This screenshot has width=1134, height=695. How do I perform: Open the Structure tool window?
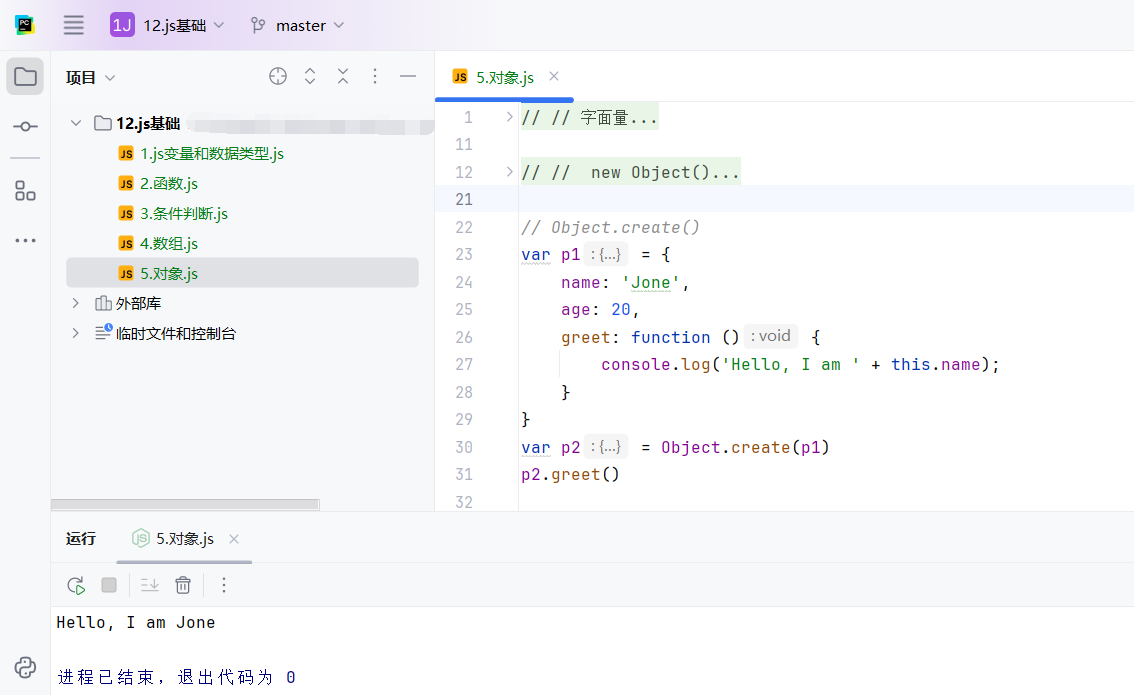point(25,191)
